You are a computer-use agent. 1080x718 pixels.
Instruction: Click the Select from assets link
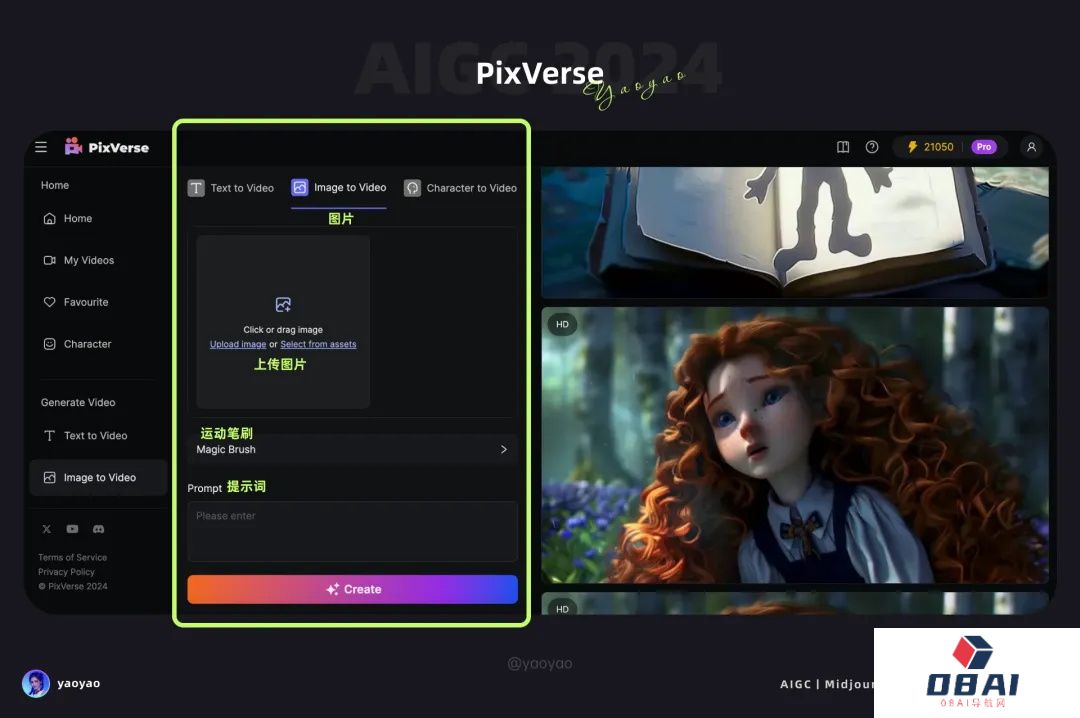[x=318, y=345]
